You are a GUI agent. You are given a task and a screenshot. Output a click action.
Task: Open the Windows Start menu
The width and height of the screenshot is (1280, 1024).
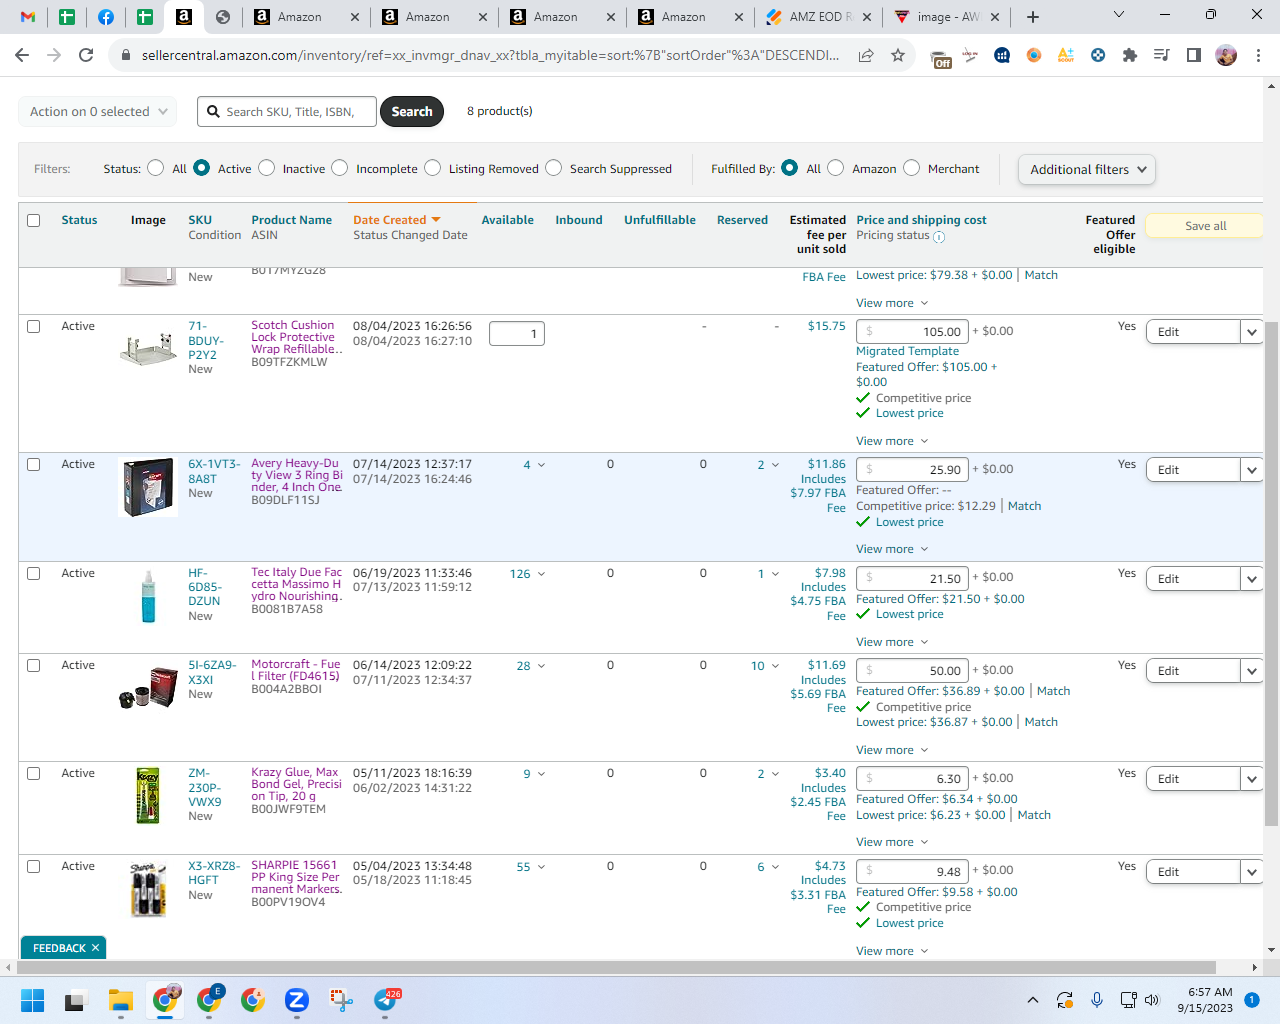(32, 1000)
